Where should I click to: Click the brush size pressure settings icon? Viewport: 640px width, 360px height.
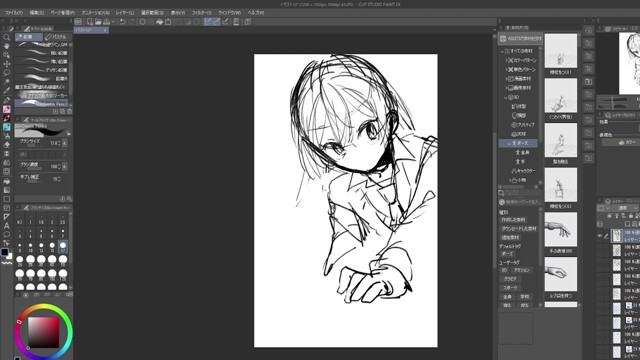(x=64, y=143)
